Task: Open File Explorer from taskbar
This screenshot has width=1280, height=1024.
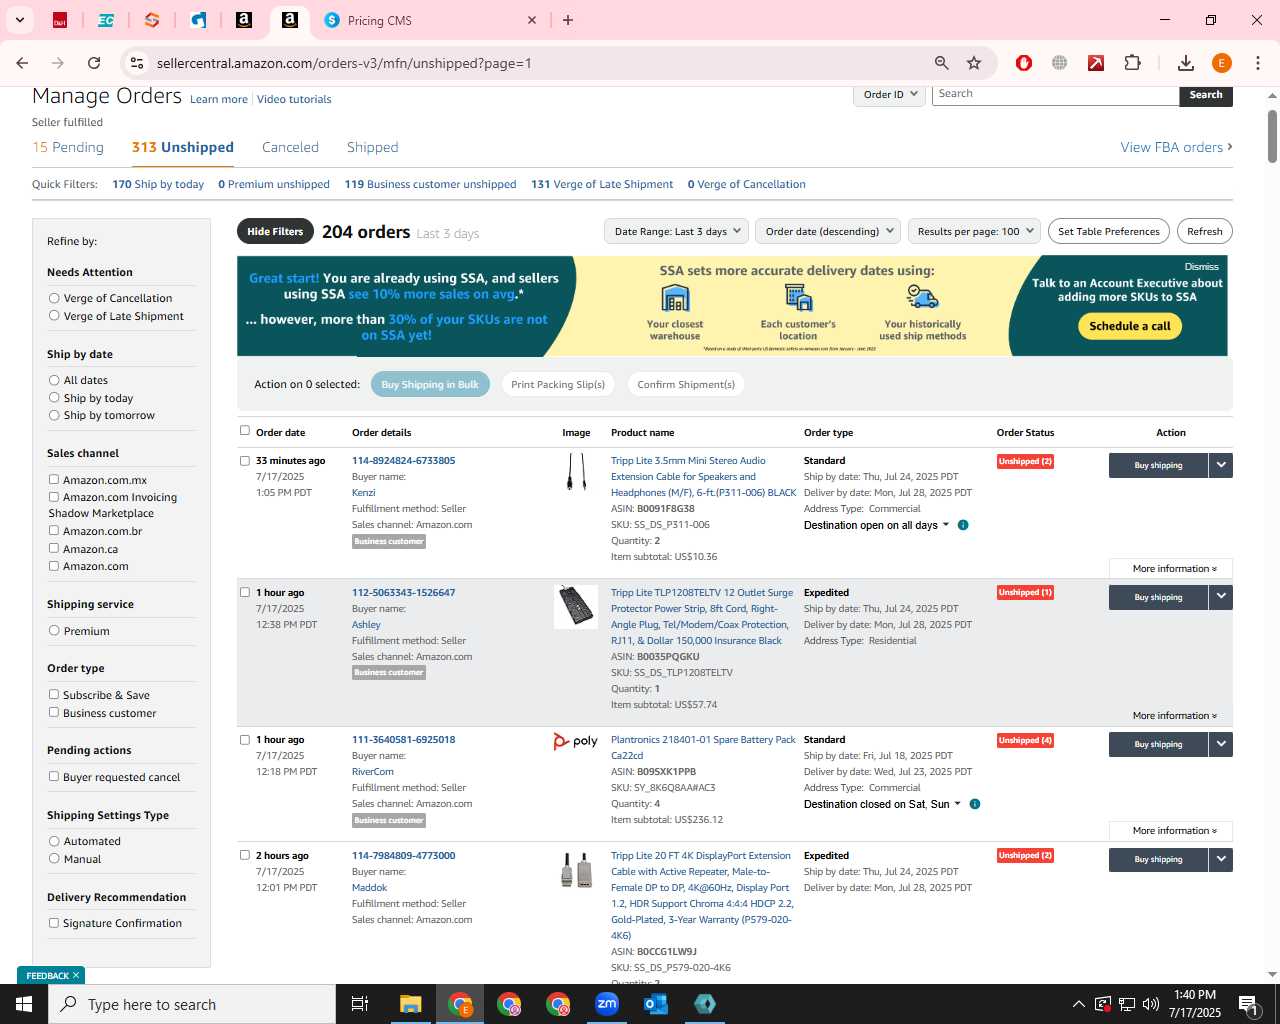Action: click(x=411, y=1004)
